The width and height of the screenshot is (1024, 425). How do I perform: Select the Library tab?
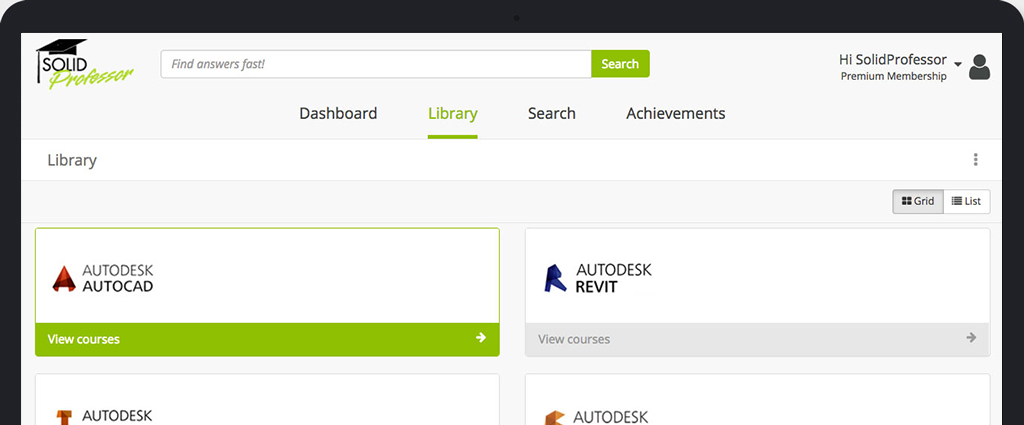coord(452,113)
